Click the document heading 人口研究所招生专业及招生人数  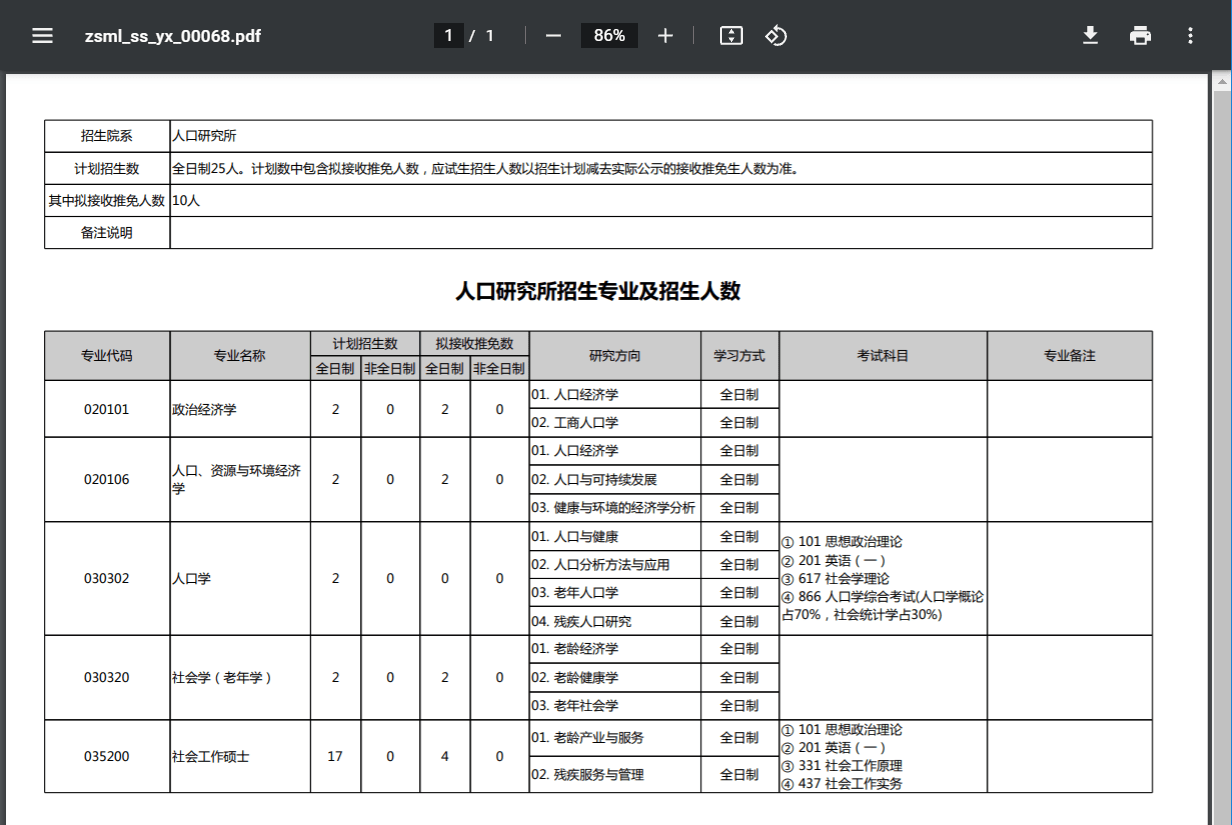598,291
